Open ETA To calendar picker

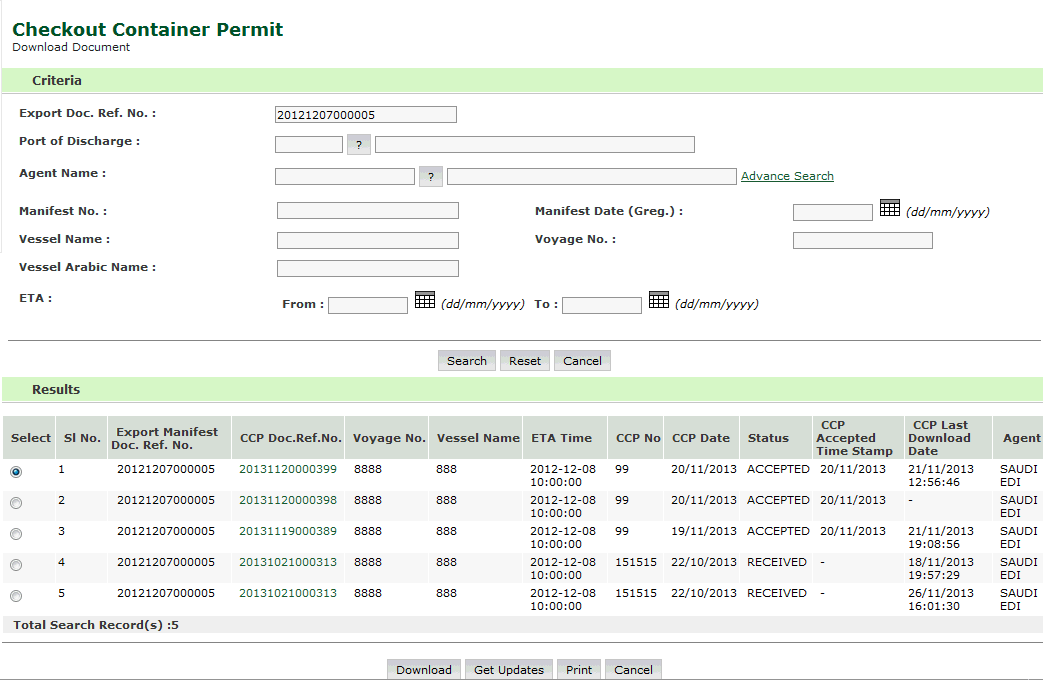coord(658,300)
